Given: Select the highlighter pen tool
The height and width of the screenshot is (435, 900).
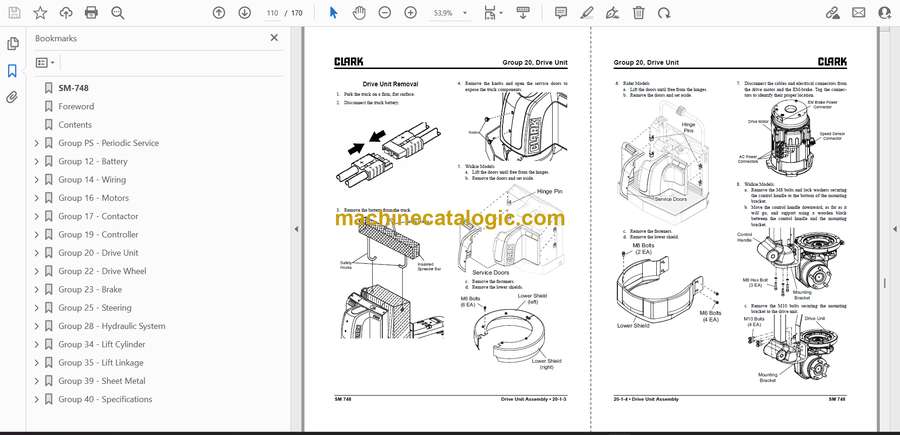Looking at the screenshot, I should click(x=587, y=13).
